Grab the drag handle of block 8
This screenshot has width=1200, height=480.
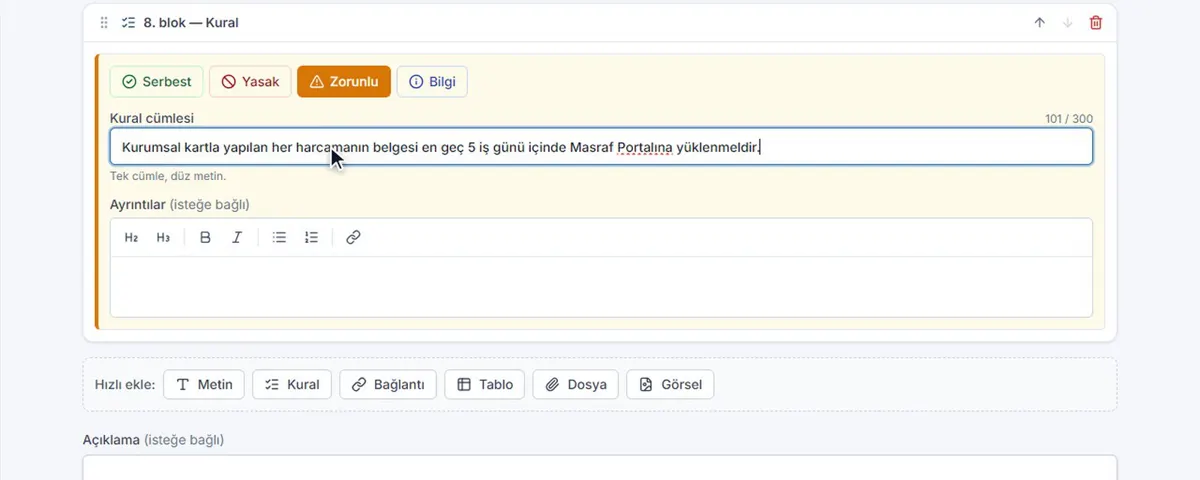pyautogui.click(x=104, y=22)
